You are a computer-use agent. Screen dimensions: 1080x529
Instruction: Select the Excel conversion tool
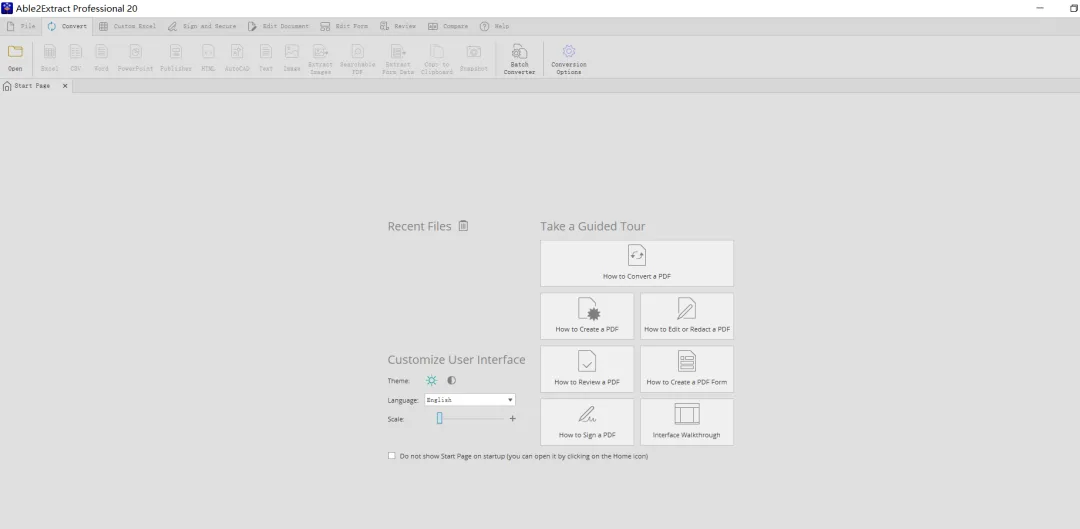pos(50,58)
